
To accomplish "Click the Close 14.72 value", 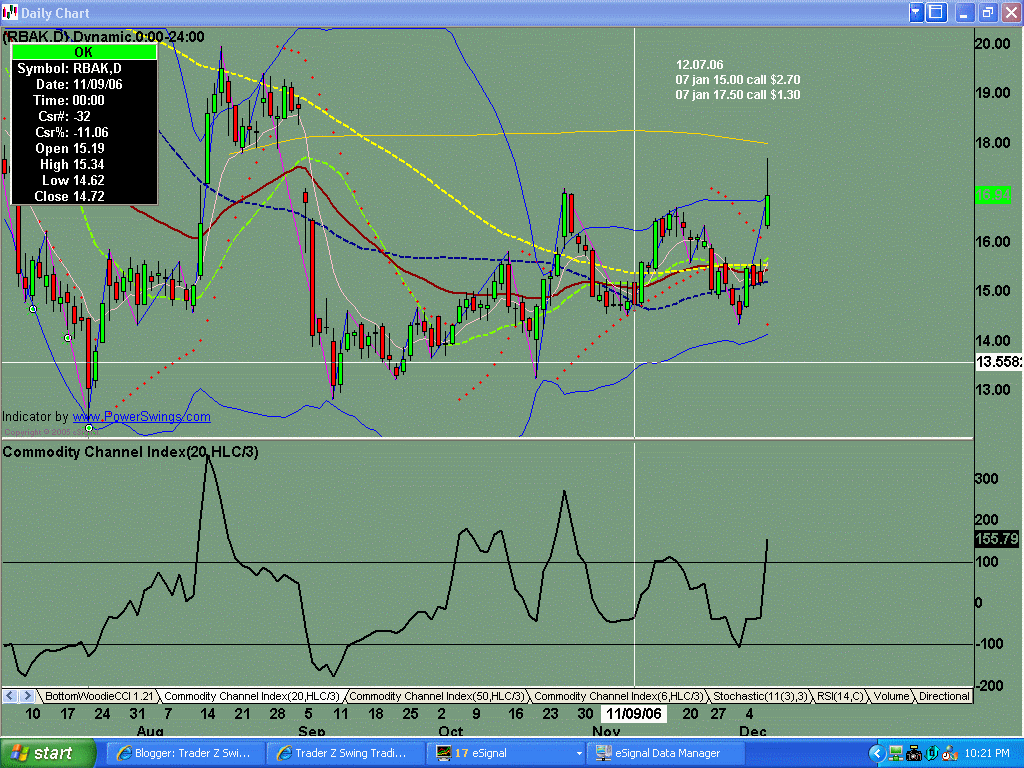I will (x=69, y=196).
